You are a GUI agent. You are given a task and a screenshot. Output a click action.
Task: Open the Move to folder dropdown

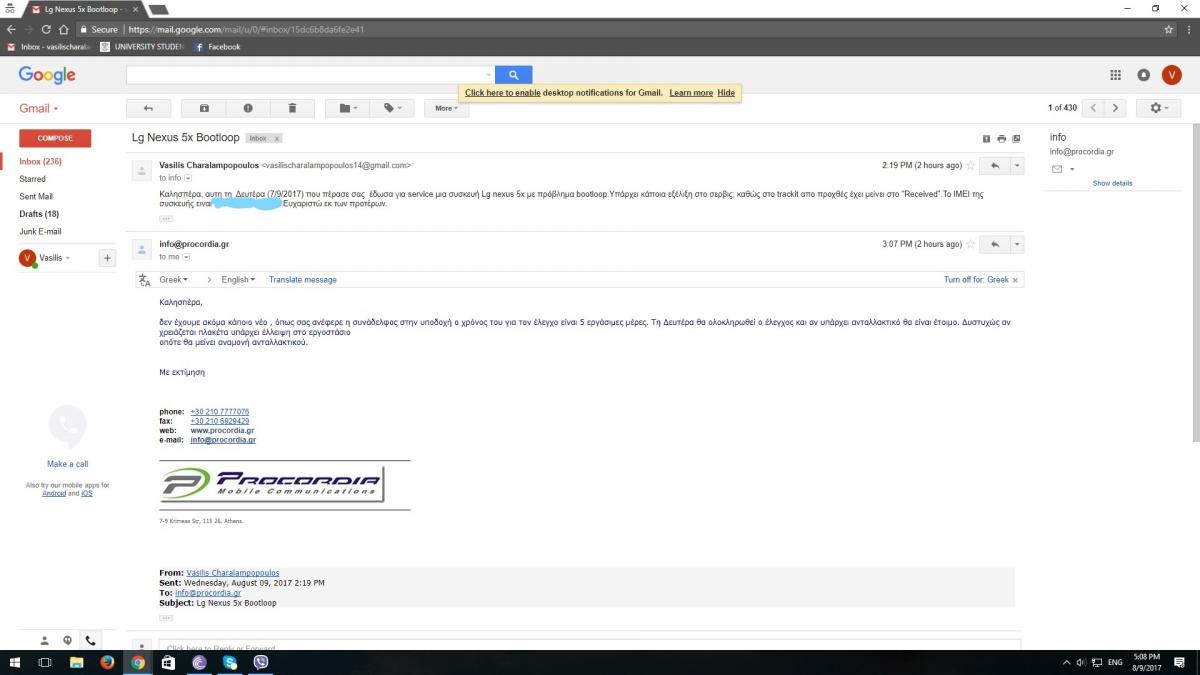coord(348,108)
